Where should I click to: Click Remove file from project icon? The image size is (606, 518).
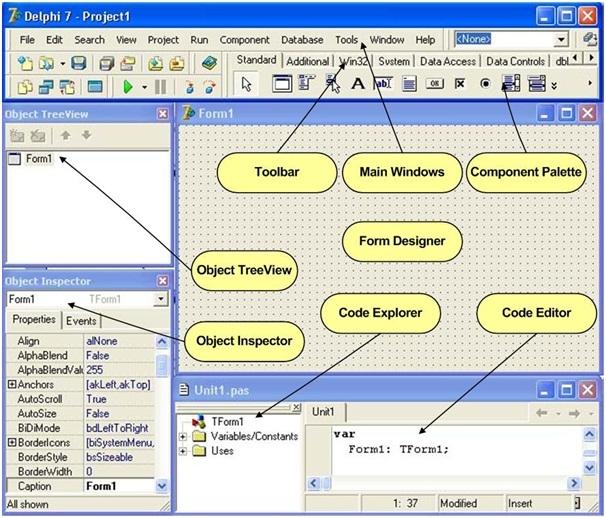click(x=176, y=63)
